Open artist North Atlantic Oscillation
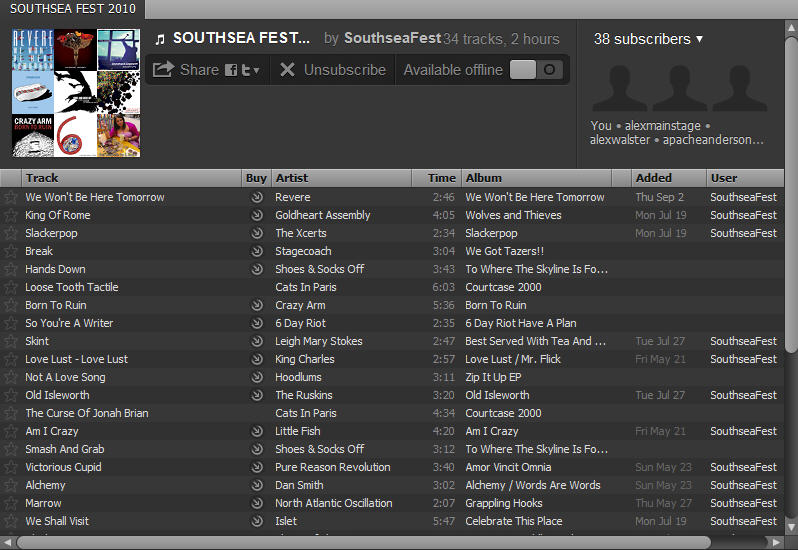Viewport: 798px width, 550px height. click(x=334, y=503)
